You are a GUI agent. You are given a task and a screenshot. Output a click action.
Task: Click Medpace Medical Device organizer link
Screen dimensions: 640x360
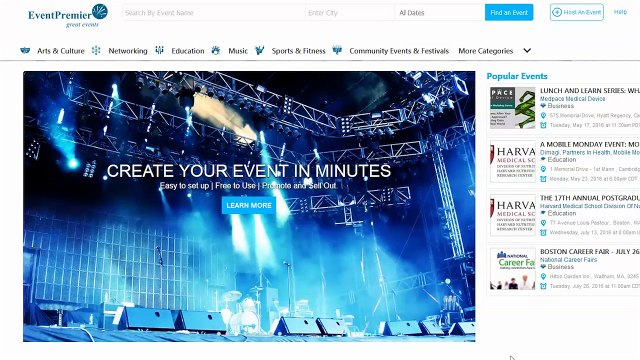point(572,99)
